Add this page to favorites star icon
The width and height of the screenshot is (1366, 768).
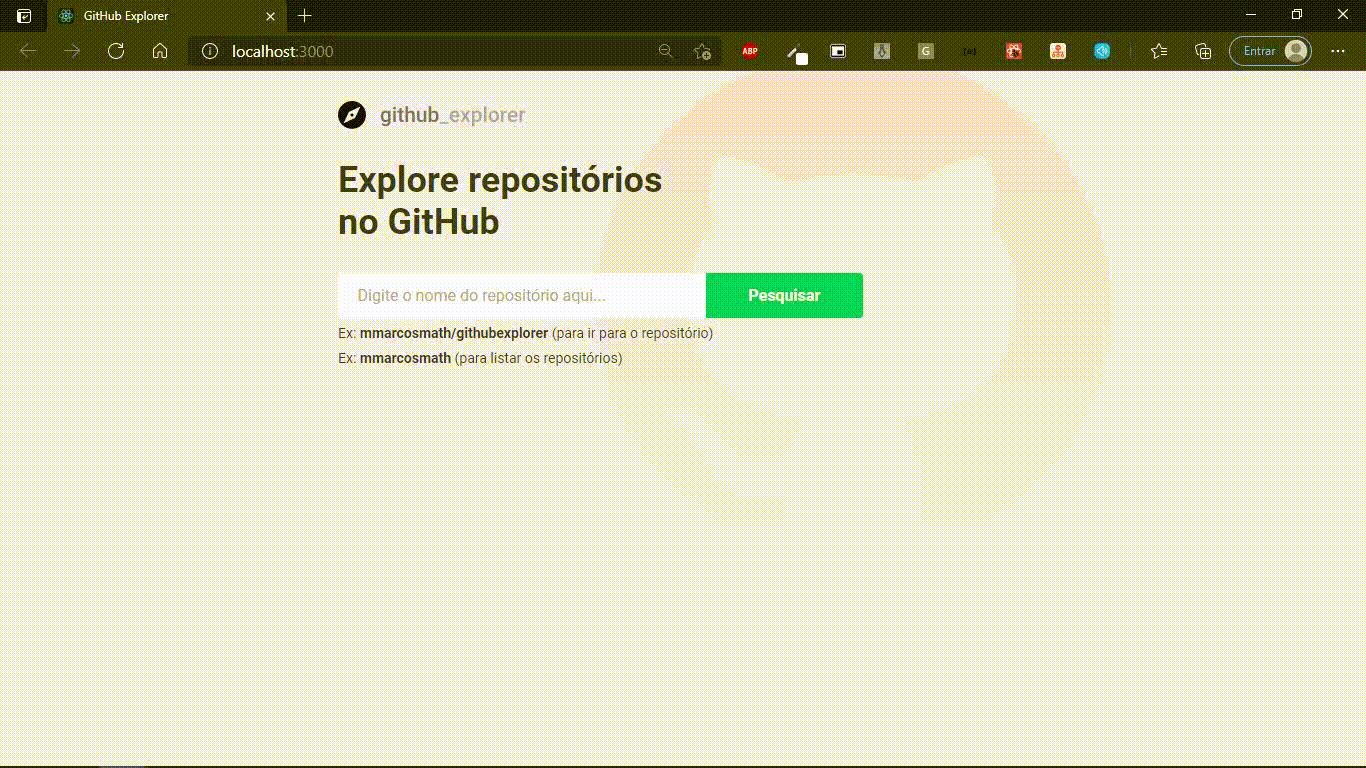pos(702,51)
